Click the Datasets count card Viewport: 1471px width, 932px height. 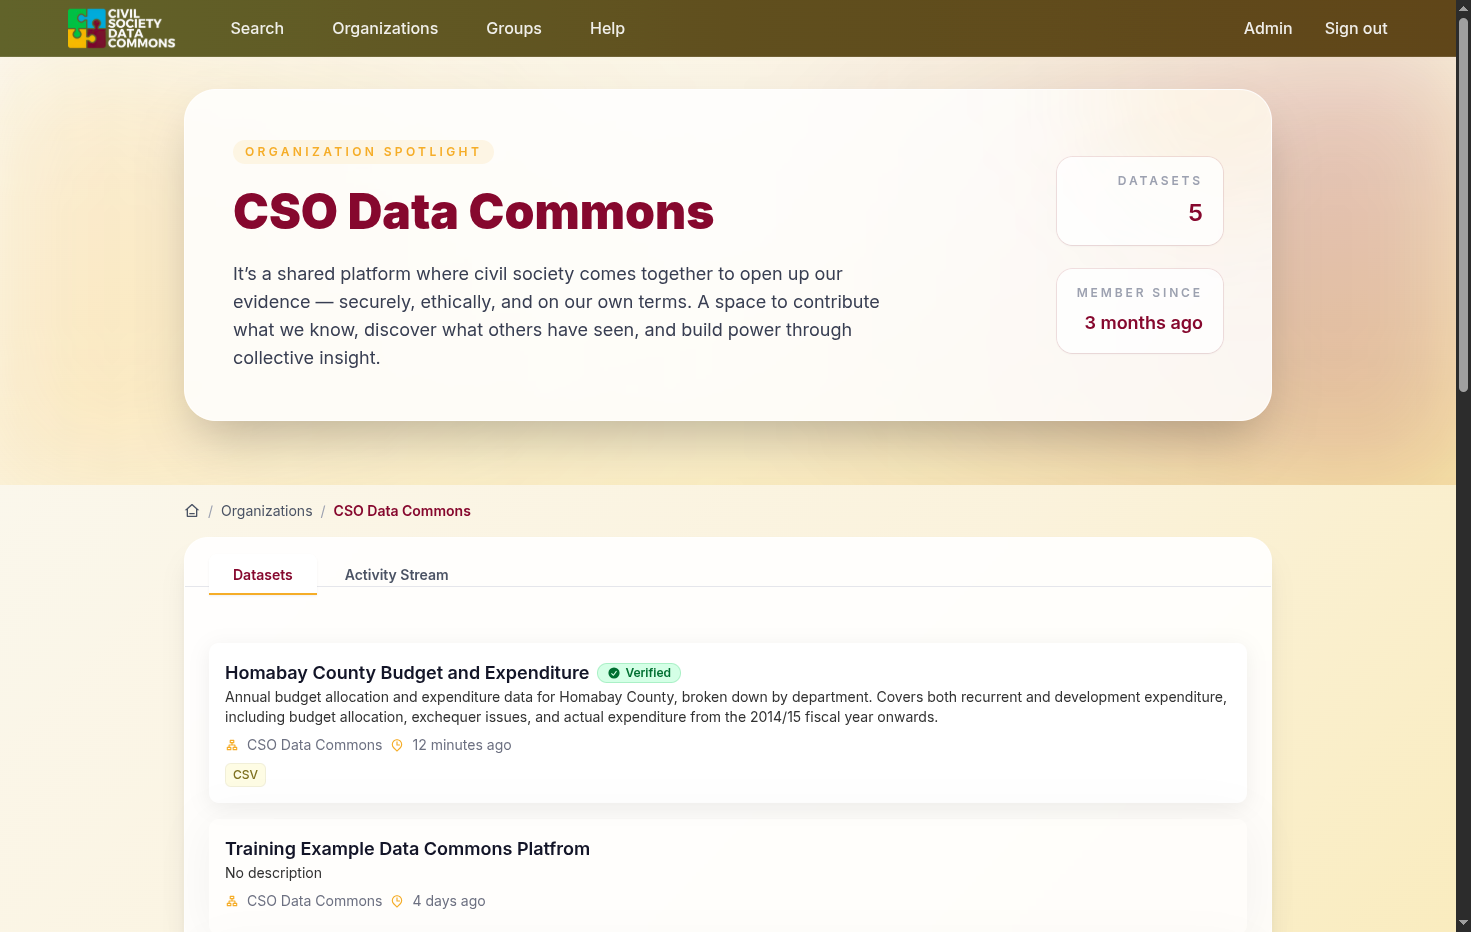1140,201
